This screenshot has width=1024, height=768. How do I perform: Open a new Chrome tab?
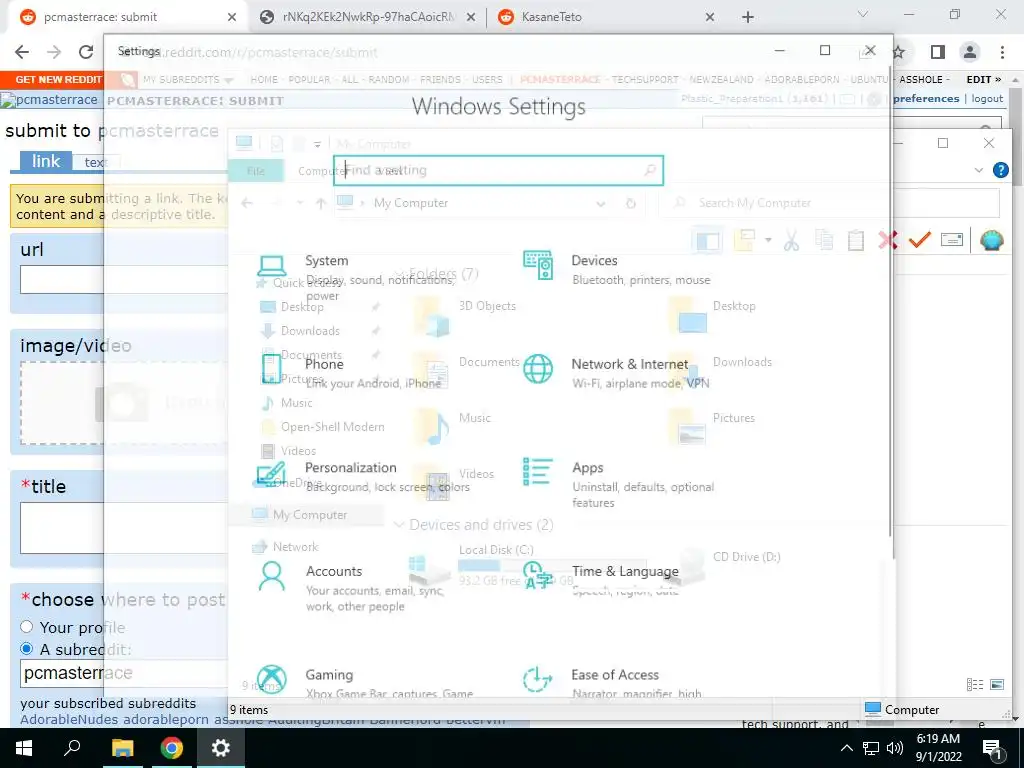point(748,17)
